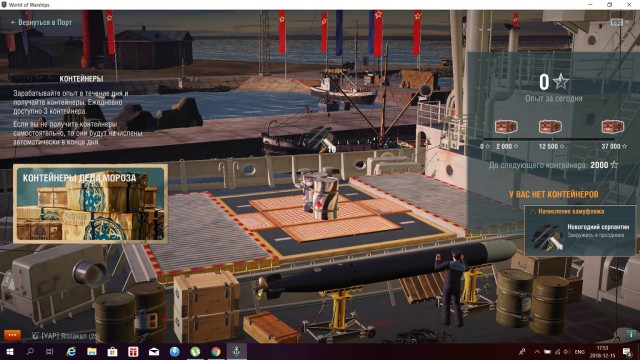
Task: Click the 'У ВАС НЕТ КОНТЕЙНЕРОВ' text
Action: pos(554,194)
